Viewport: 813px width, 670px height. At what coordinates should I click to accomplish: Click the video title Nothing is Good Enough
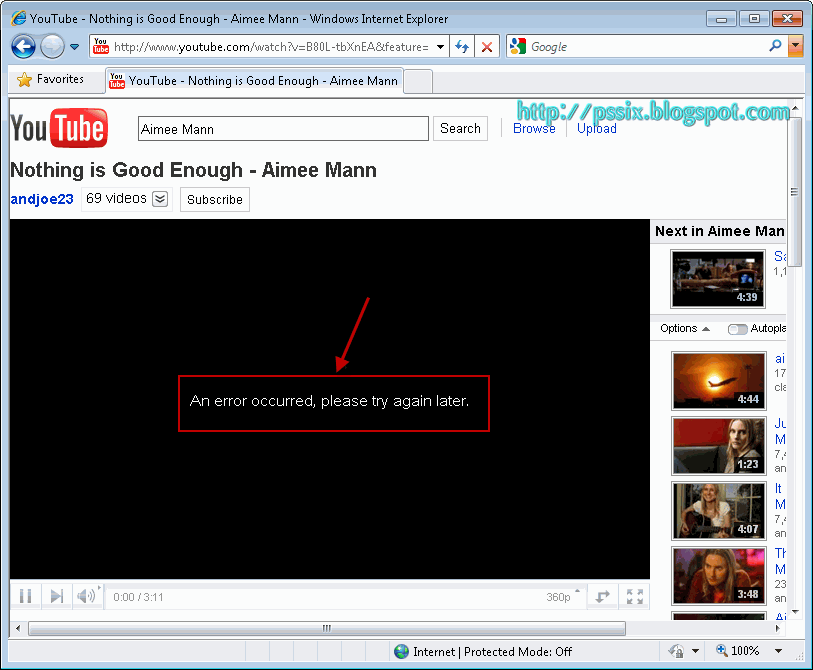tap(193, 170)
